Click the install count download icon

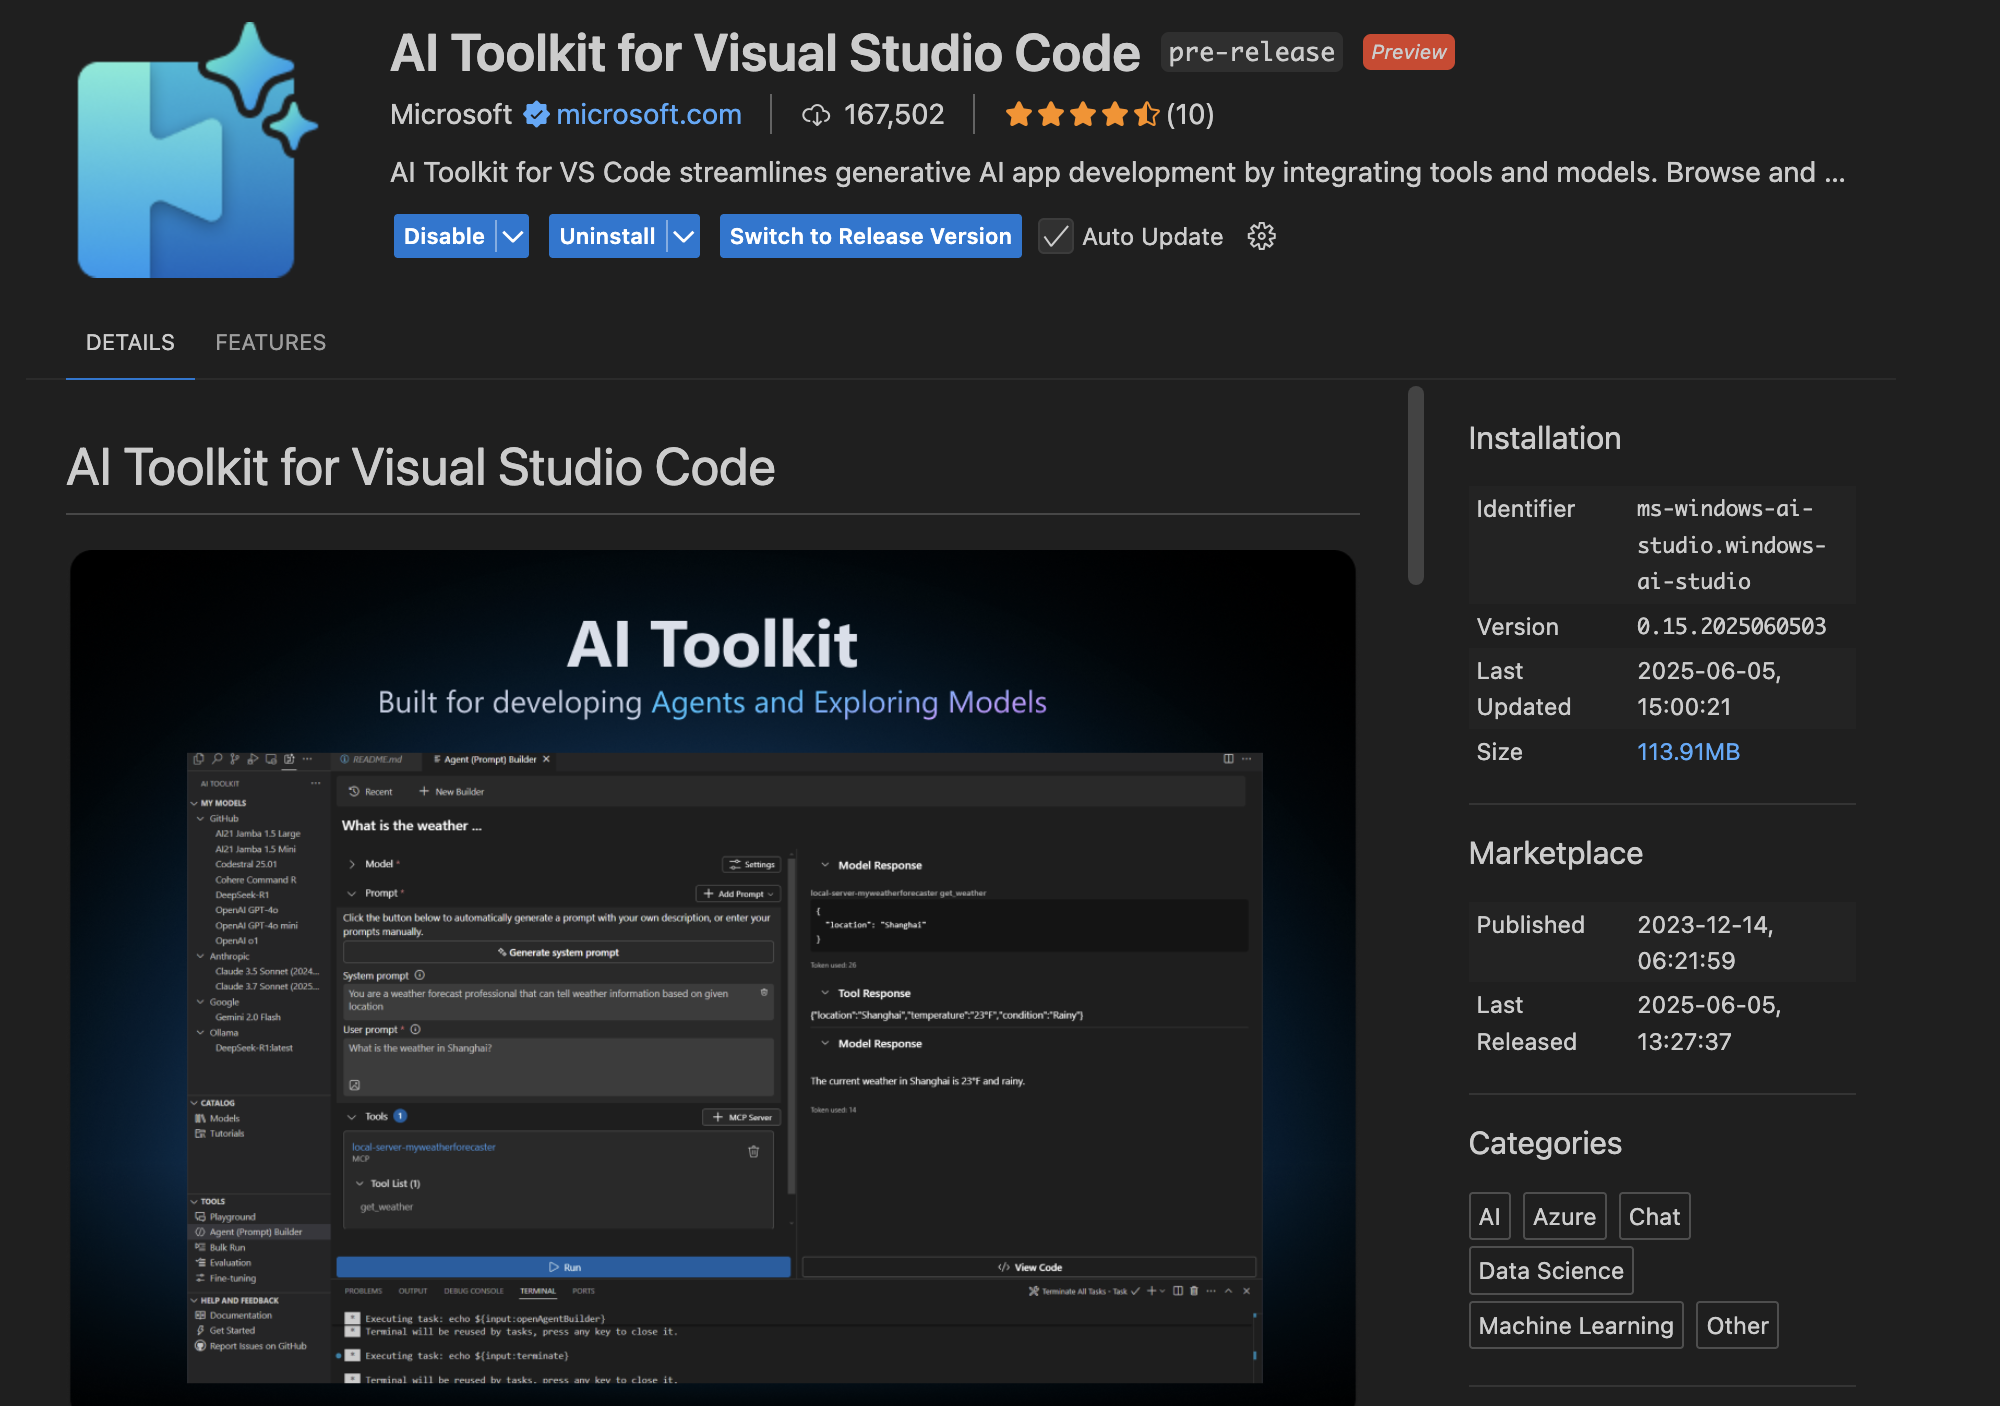click(x=816, y=116)
